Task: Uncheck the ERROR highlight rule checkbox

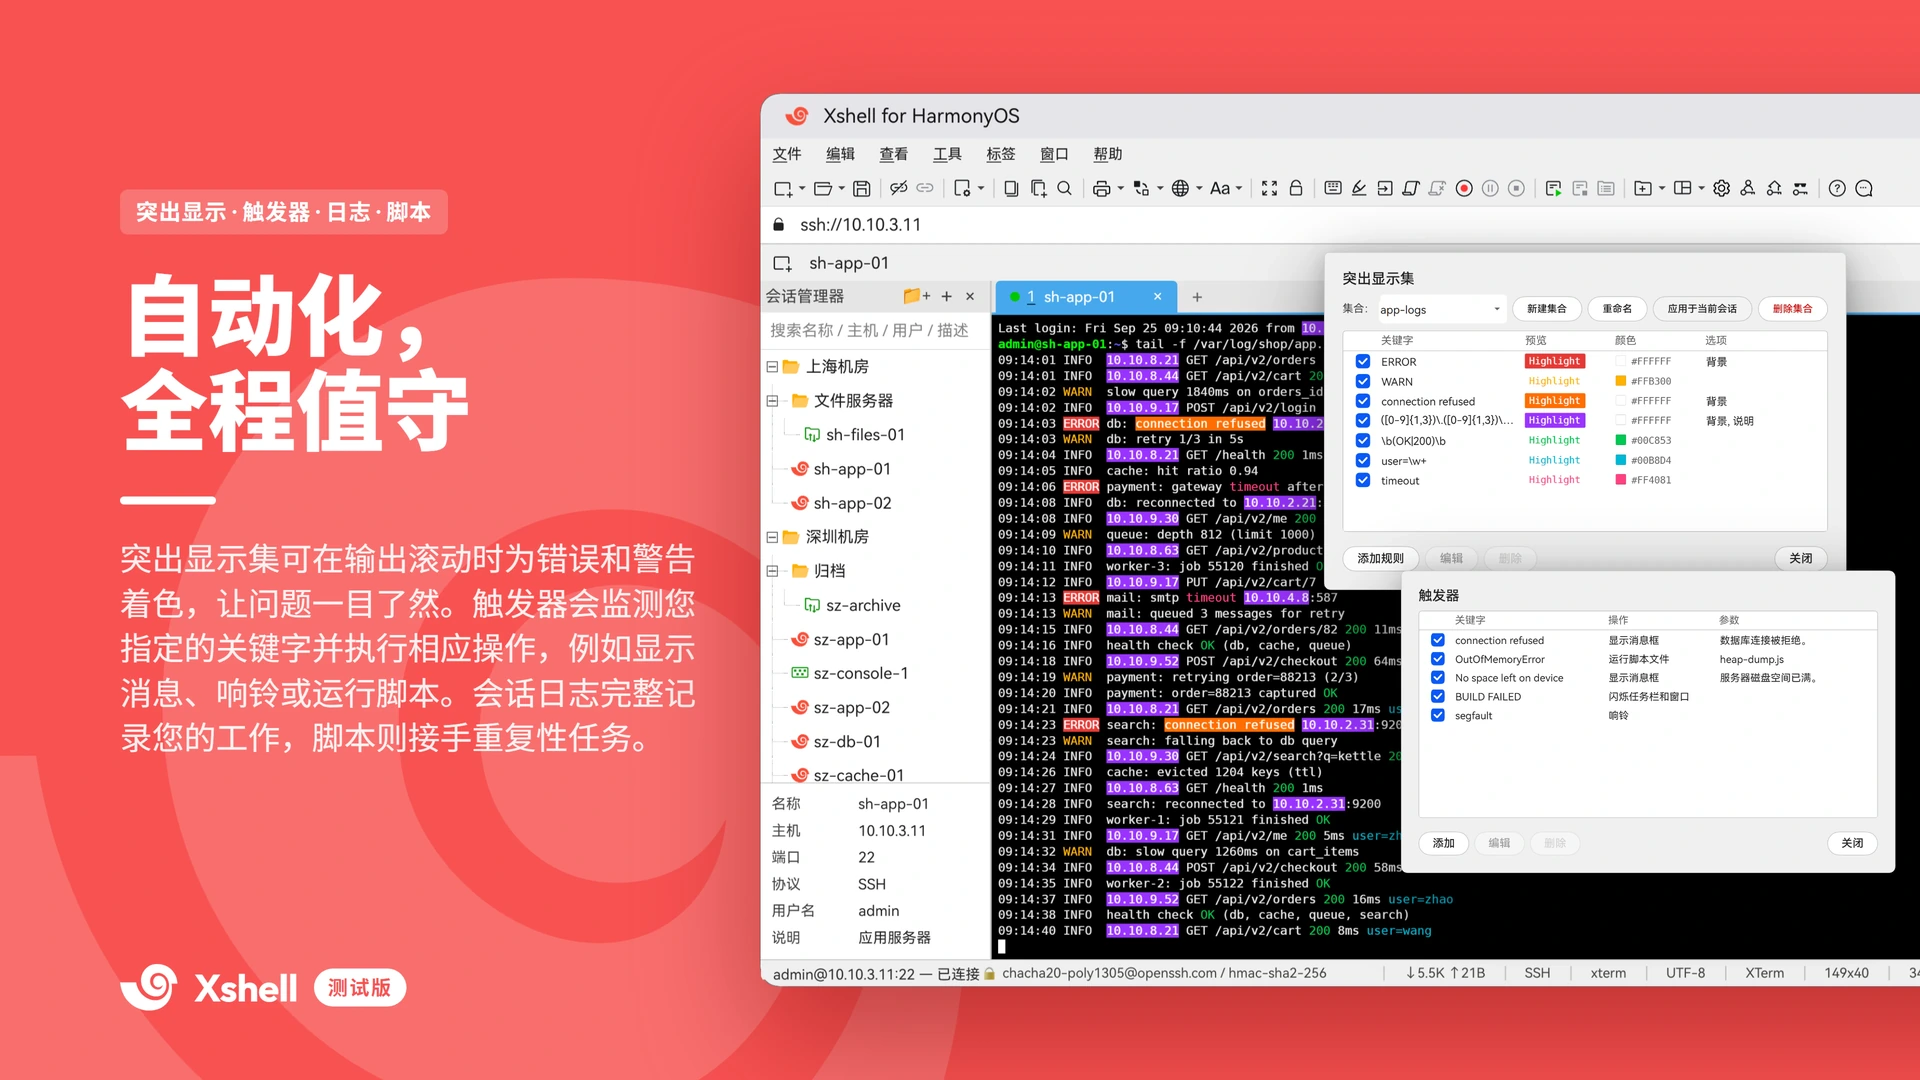Action: click(x=1362, y=361)
